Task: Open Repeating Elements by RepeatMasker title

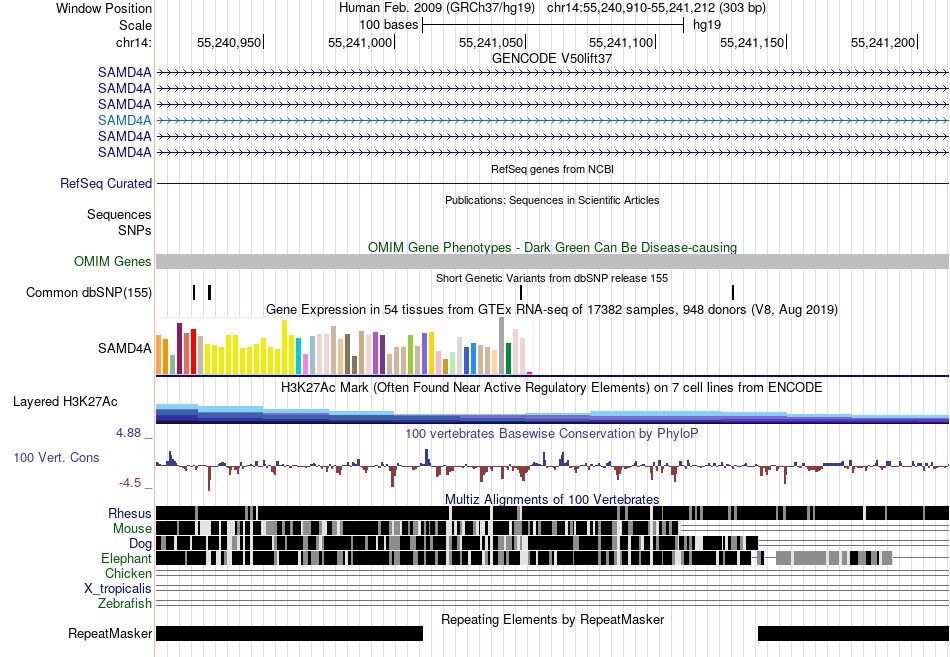Action: (x=552, y=619)
